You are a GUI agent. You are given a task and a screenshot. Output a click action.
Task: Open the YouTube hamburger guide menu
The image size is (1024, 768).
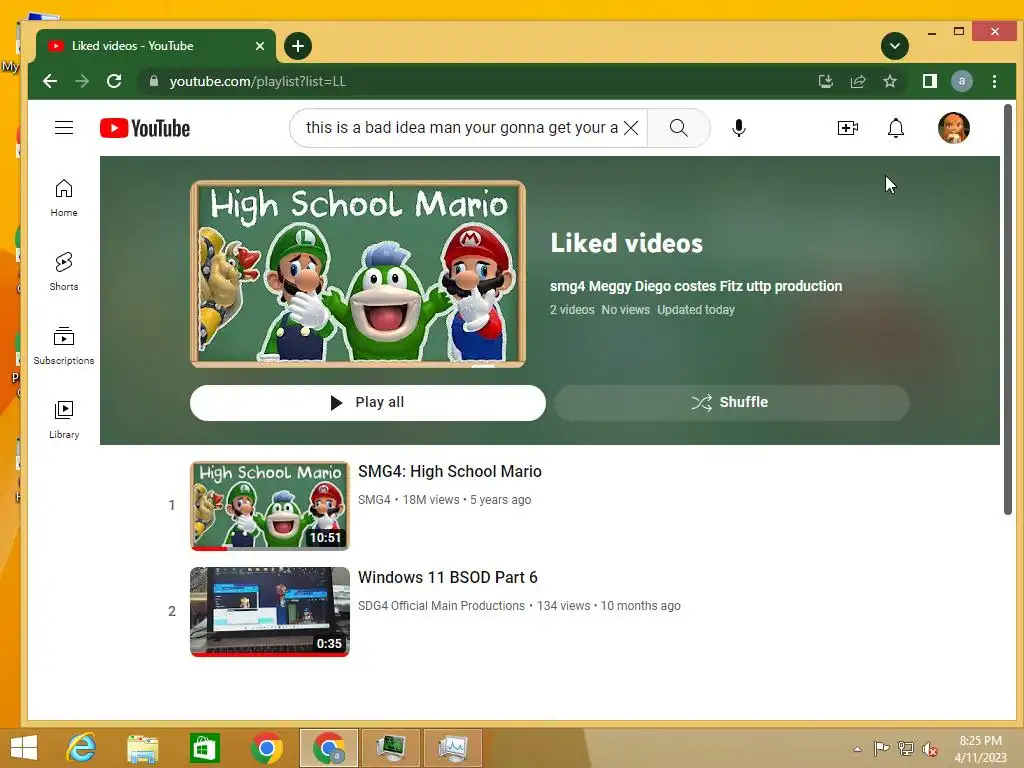coord(64,128)
